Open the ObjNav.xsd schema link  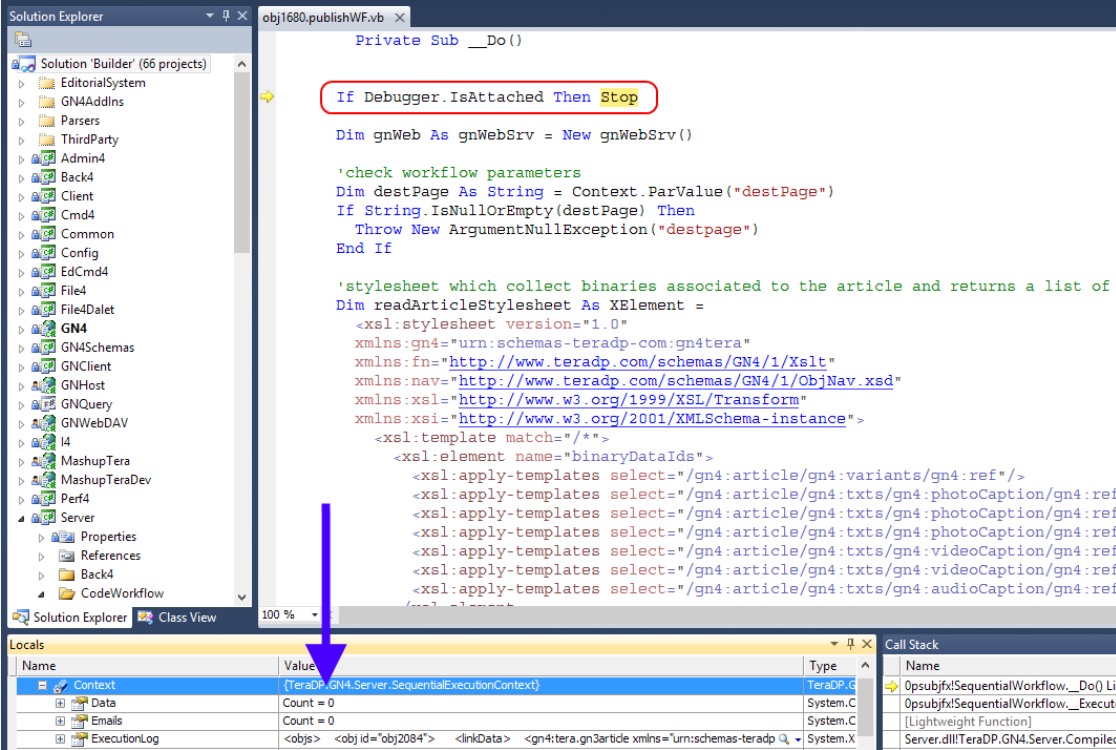pos(675,381)
